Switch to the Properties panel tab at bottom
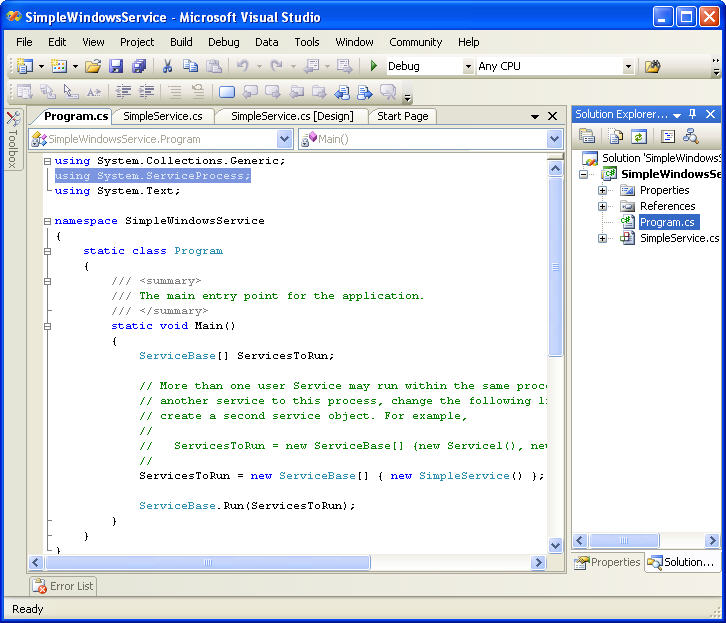The width and height of the screenshot is (726, 623). coord(607,562)
